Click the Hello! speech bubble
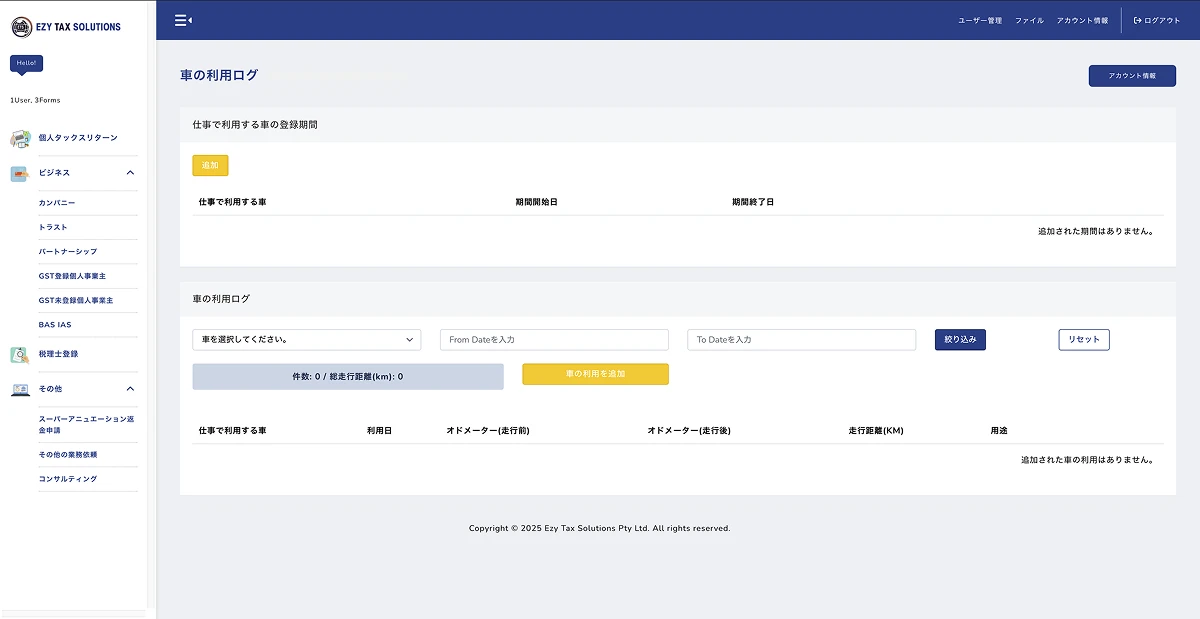The width and height of the screenshot is (1200, 619). (26, 63)
